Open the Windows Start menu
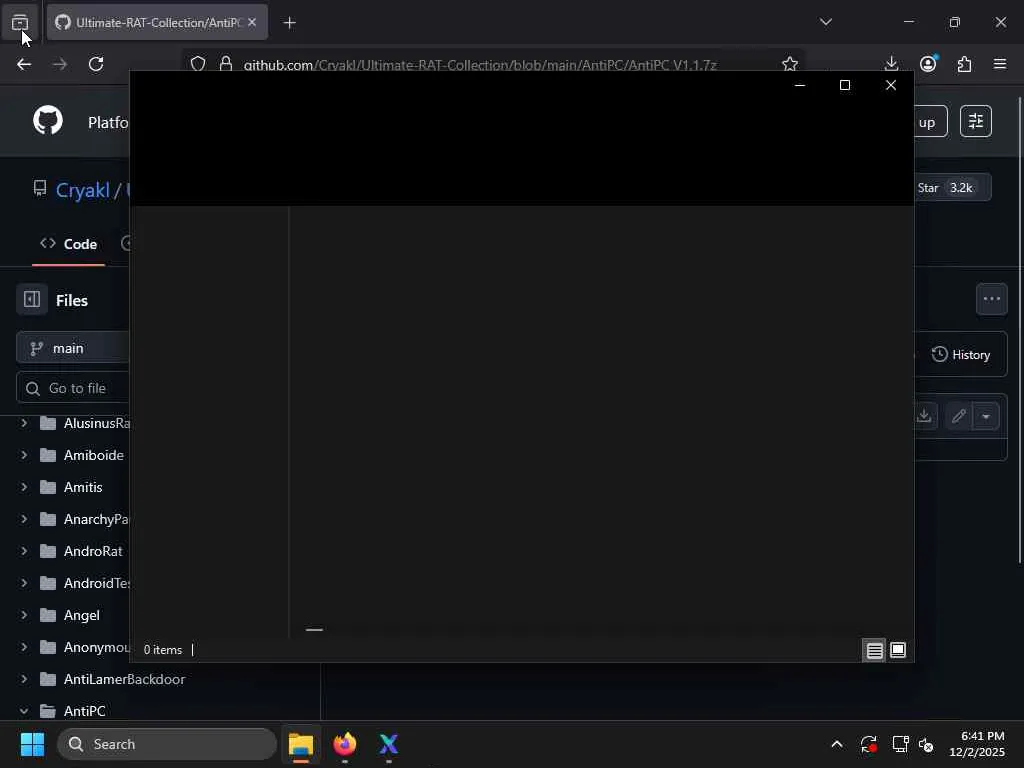This screenshot has width=1024, height=768. pyautogui.click(x=32, y=744)
